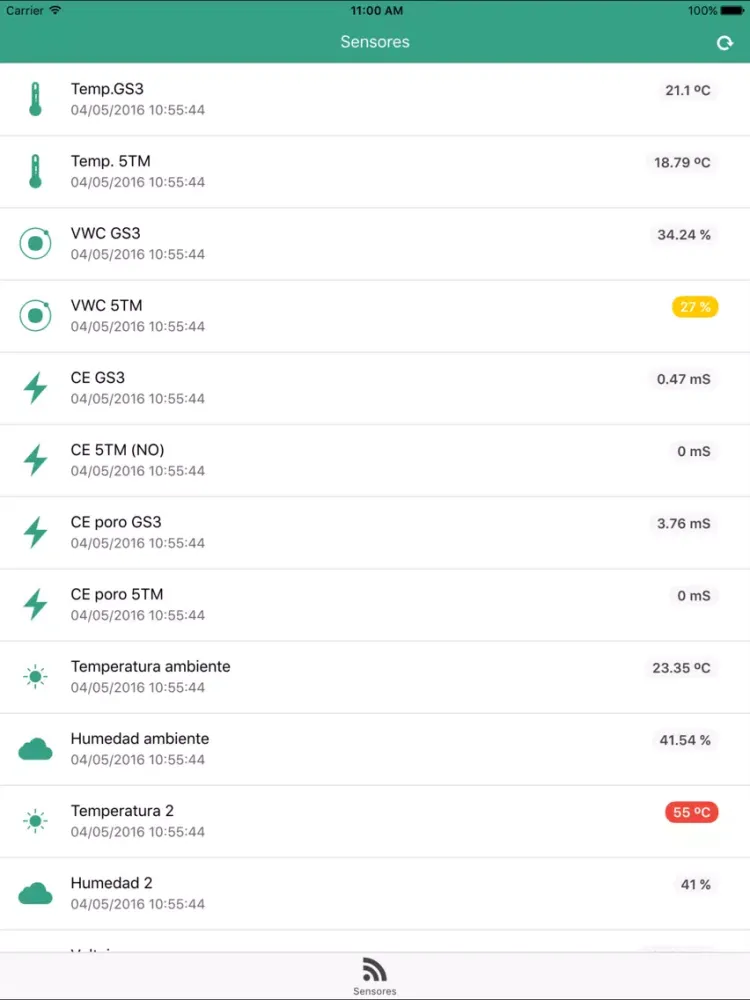Tap the Sensores header title

(375, 42)
